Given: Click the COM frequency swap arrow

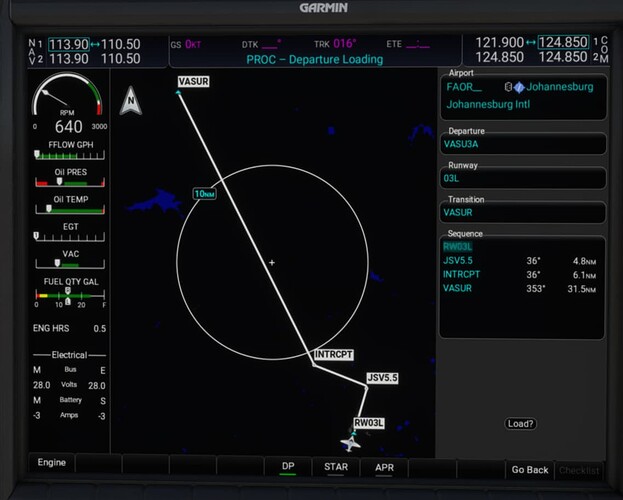Looking at the screenshot, I should [531, 42].
